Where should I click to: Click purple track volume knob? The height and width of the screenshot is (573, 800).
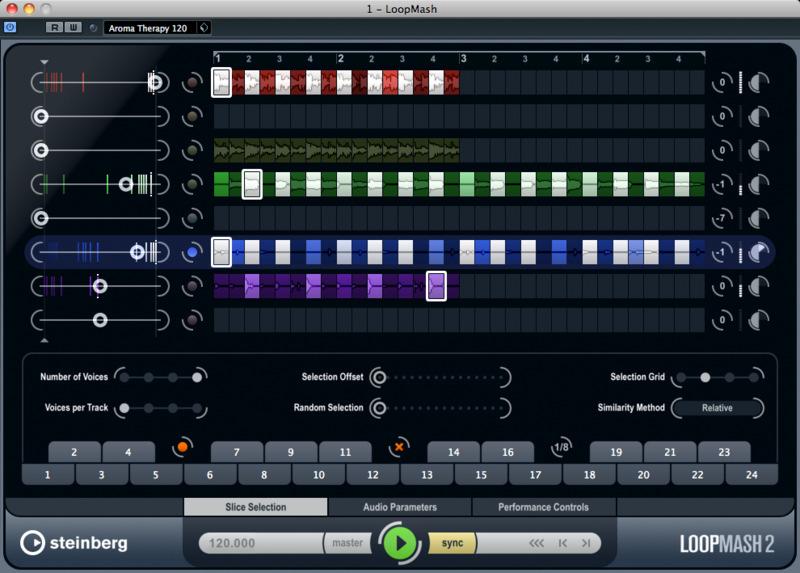(x=759, y=286)
